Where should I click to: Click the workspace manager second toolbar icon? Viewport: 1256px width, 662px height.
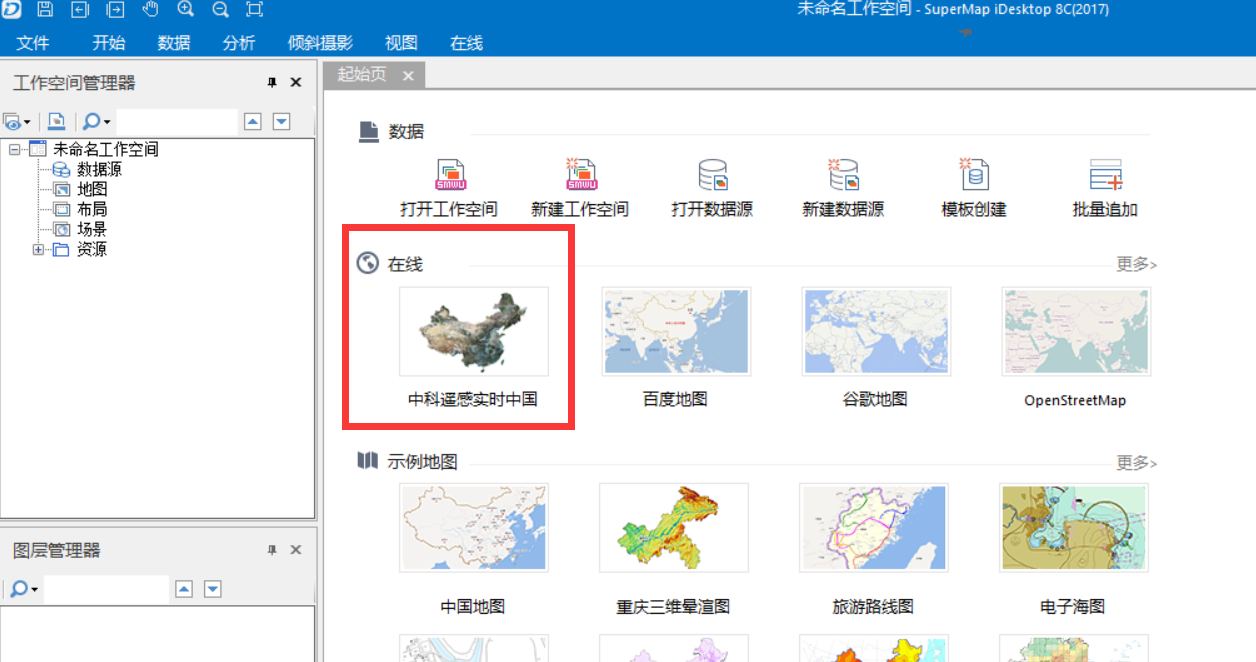[x=57, y=121]
